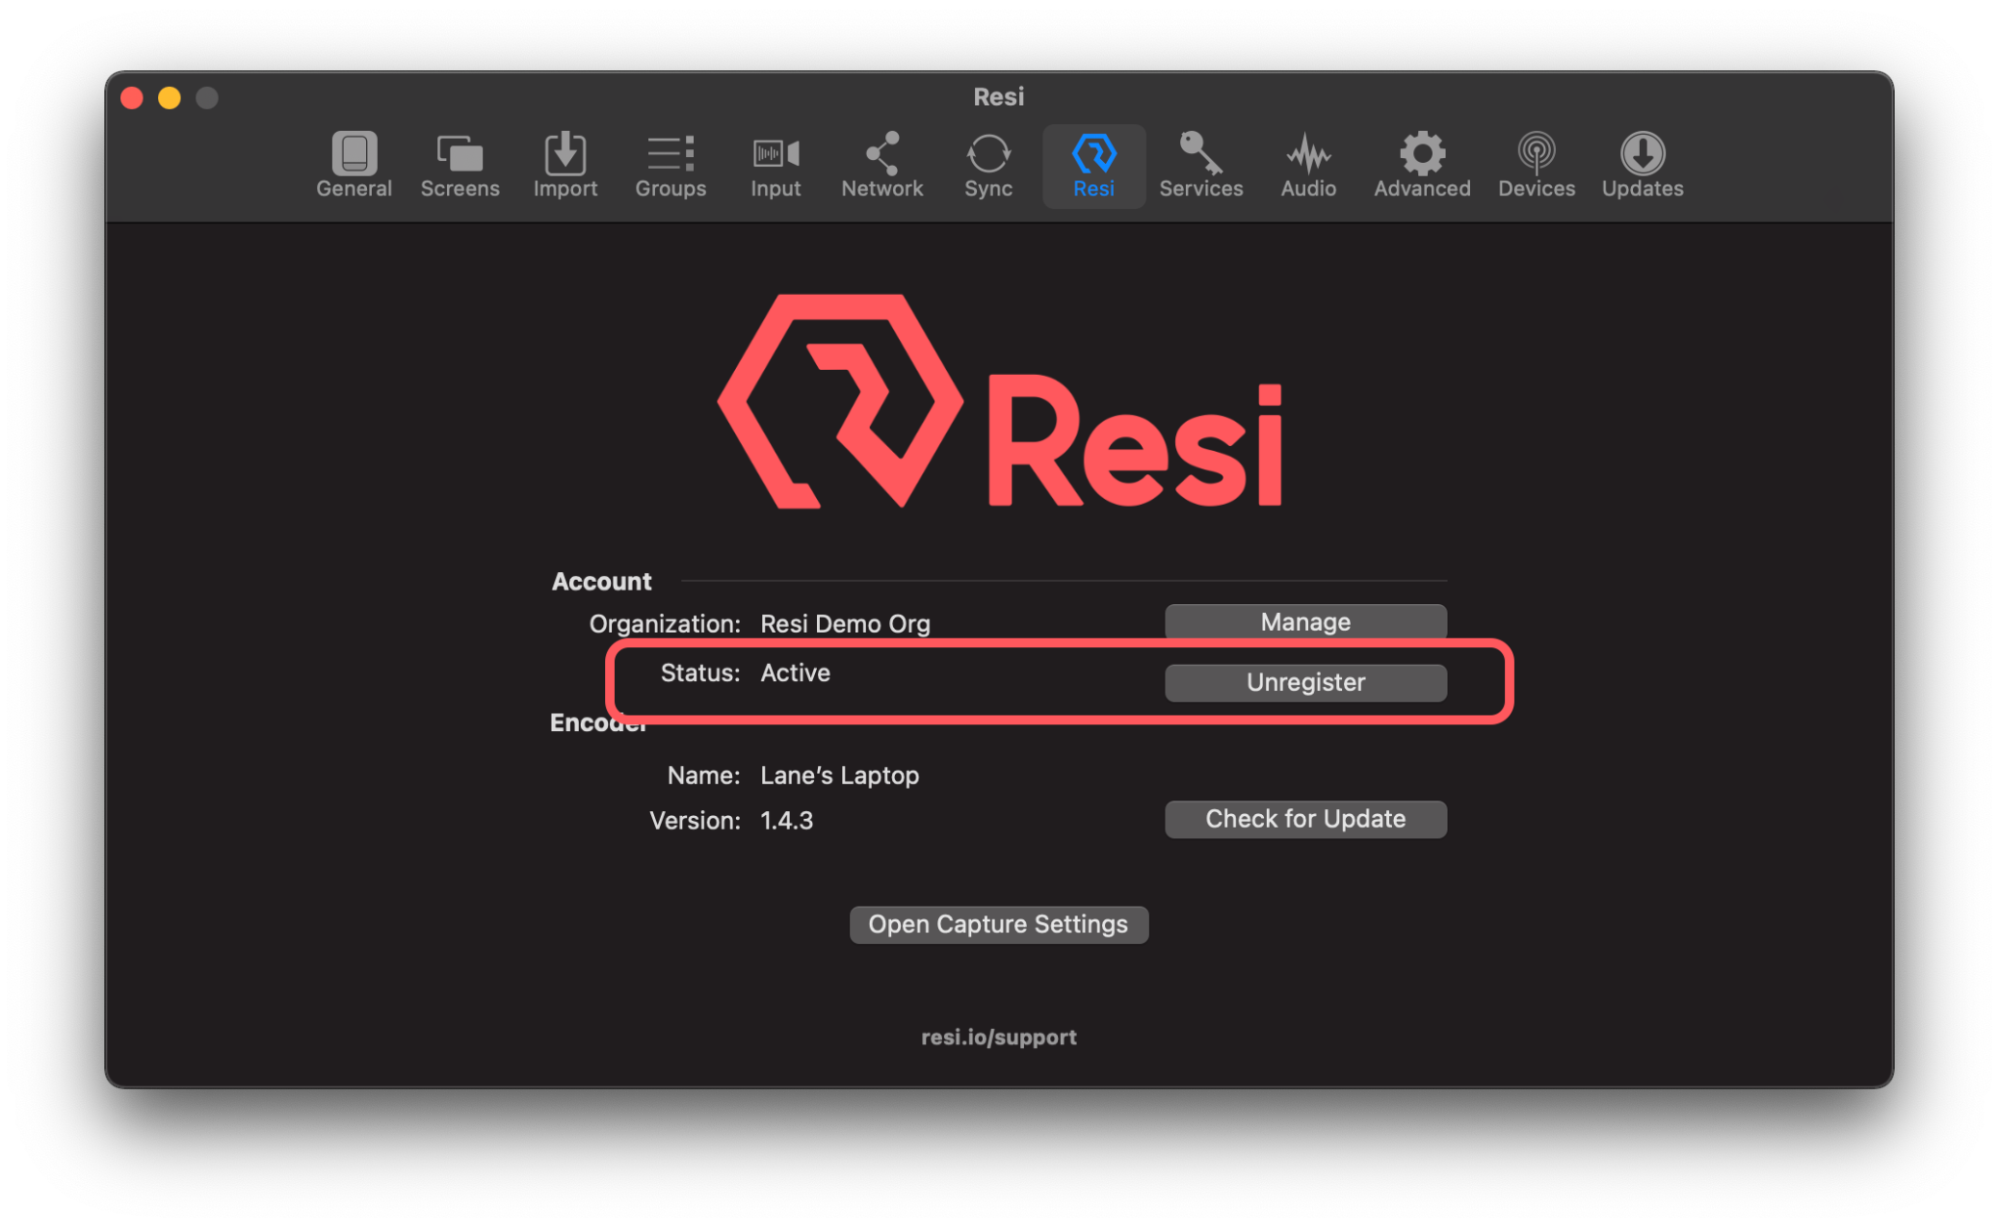The height and width of the screenshot is (1227, 1999).
Task: Open the Network preferences
Action: point(882,165)
